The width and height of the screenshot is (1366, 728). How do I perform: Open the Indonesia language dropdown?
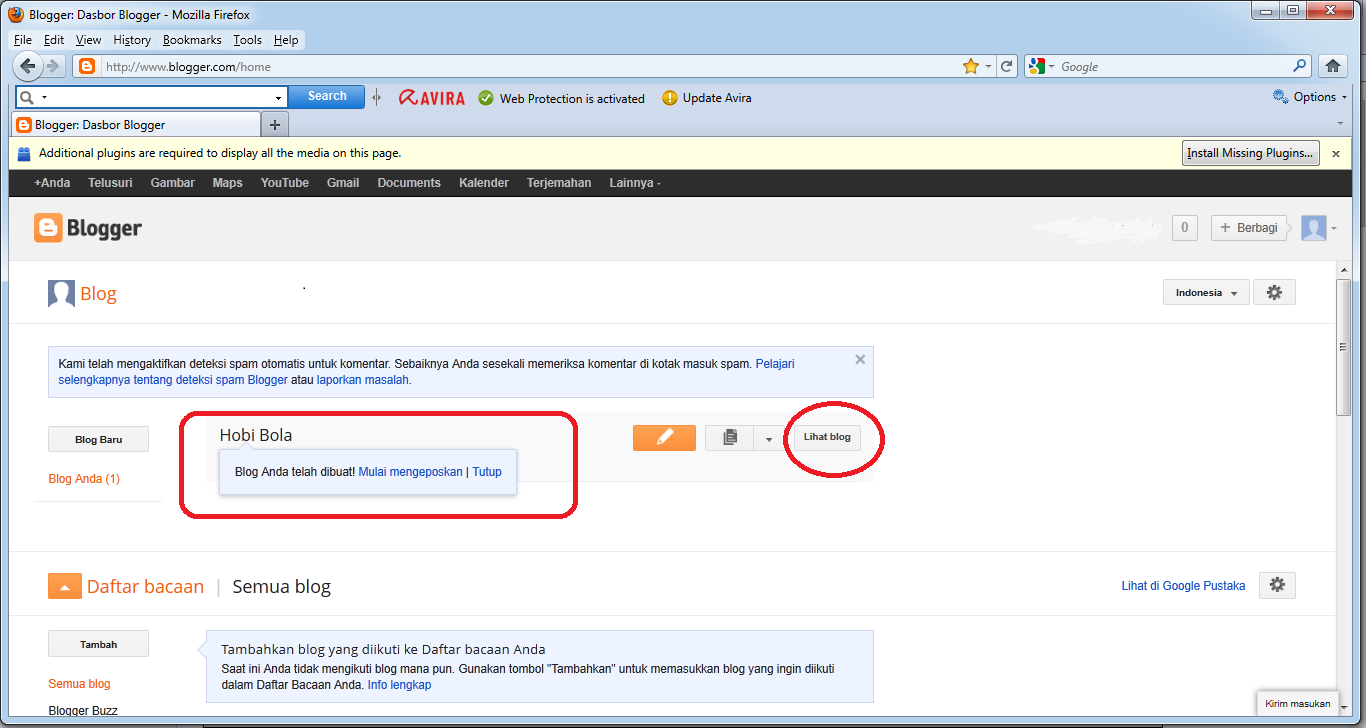point(1206,292)
